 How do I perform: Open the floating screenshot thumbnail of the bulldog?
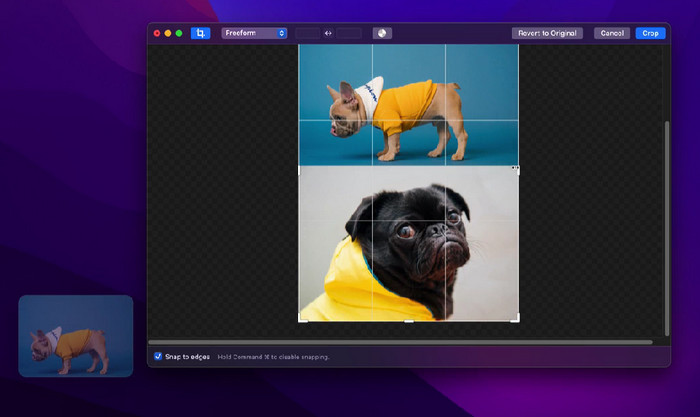click(76, 336)
